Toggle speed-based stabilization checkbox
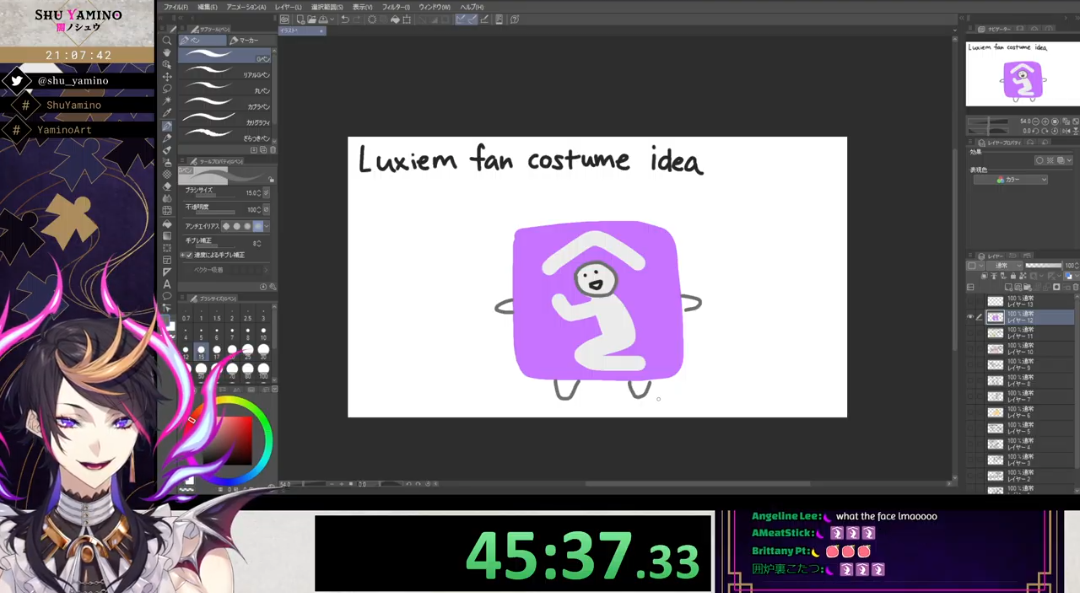 [189, 256]
